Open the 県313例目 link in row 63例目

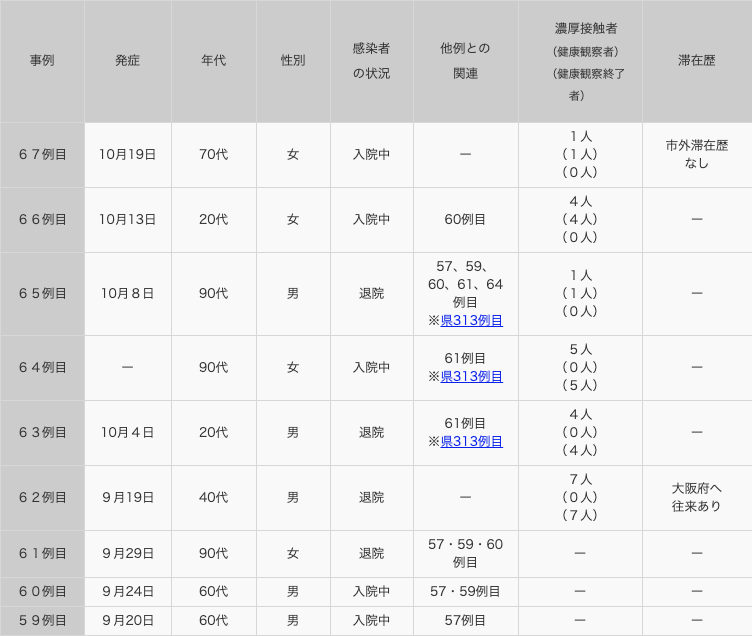tap(471, 441)
